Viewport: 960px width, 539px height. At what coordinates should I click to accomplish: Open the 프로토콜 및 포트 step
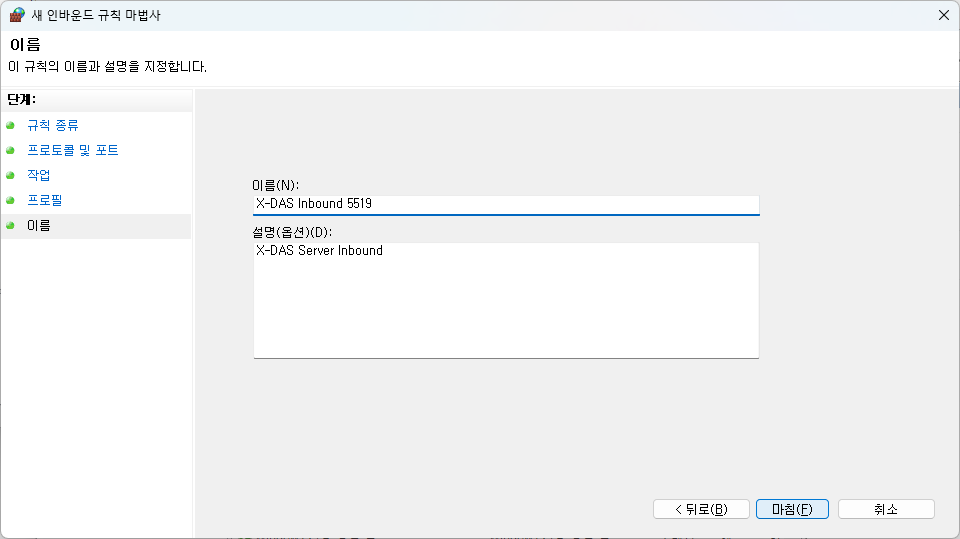[x=73, y=150]
